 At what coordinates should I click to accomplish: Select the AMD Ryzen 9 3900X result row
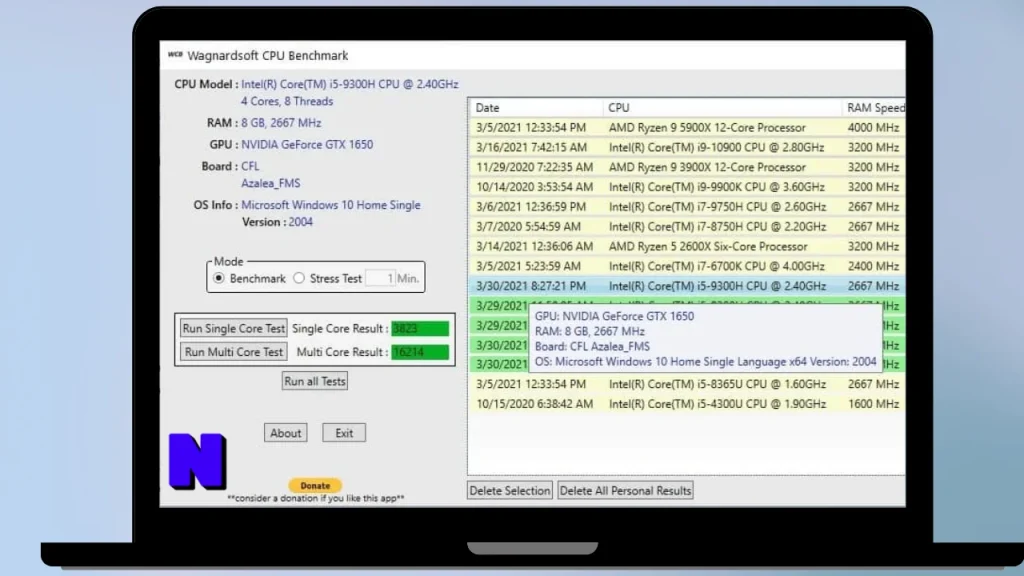pos(687,167)
